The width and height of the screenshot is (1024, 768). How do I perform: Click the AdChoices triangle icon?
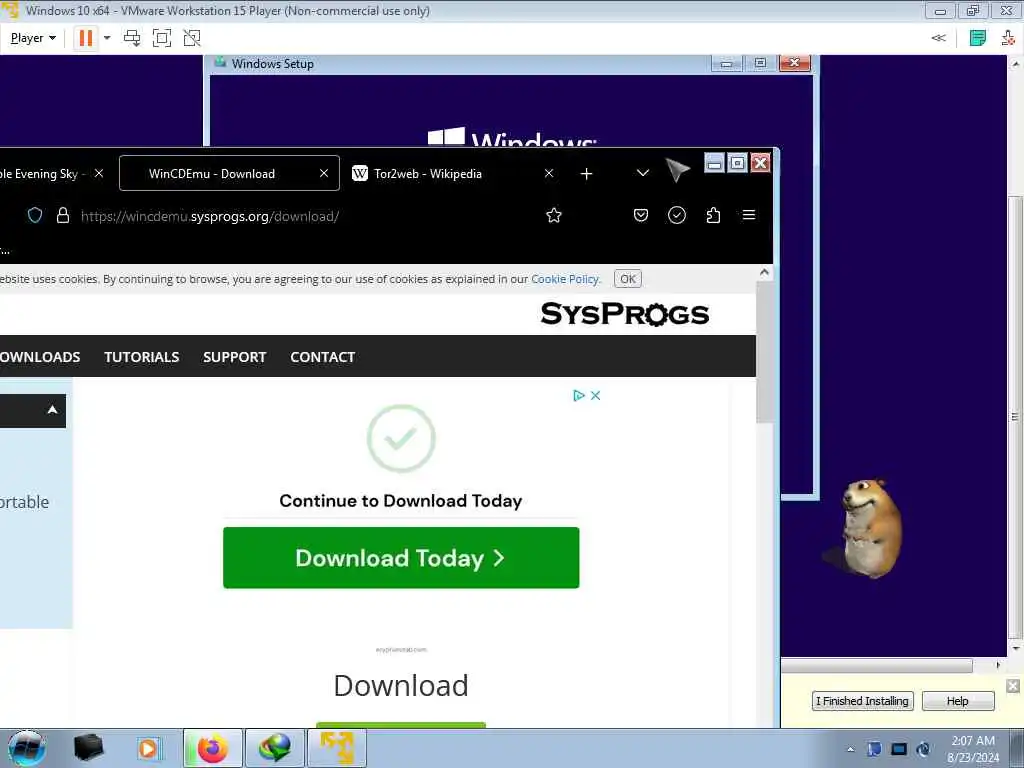[578, 396]
